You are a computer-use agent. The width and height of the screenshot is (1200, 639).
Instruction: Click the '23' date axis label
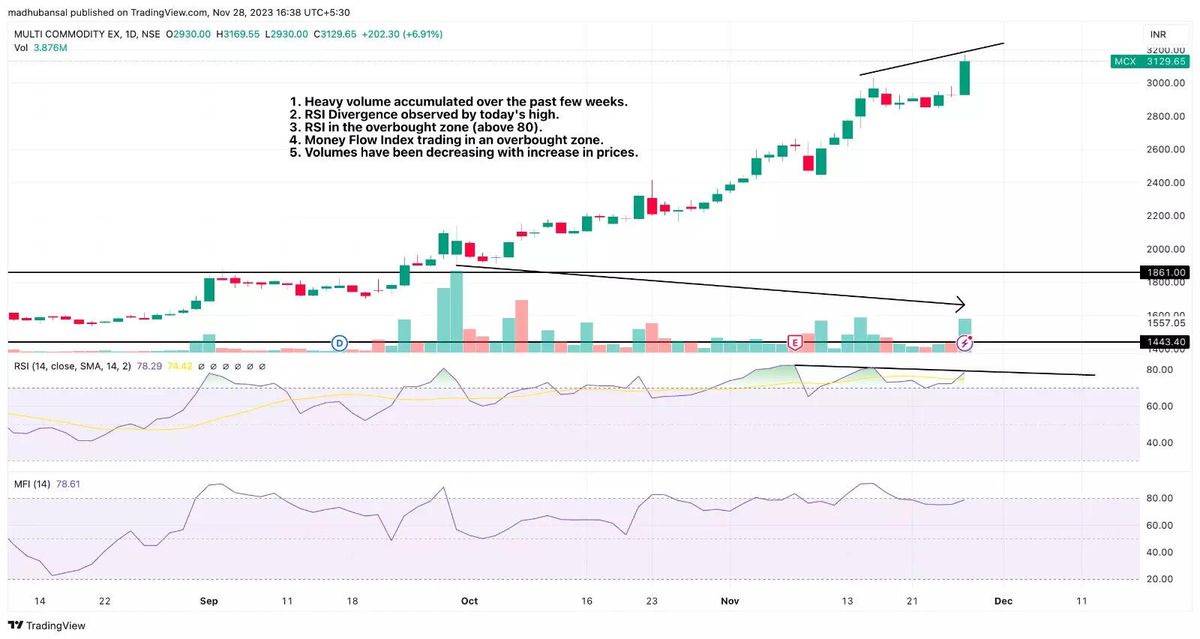[652, 601]
